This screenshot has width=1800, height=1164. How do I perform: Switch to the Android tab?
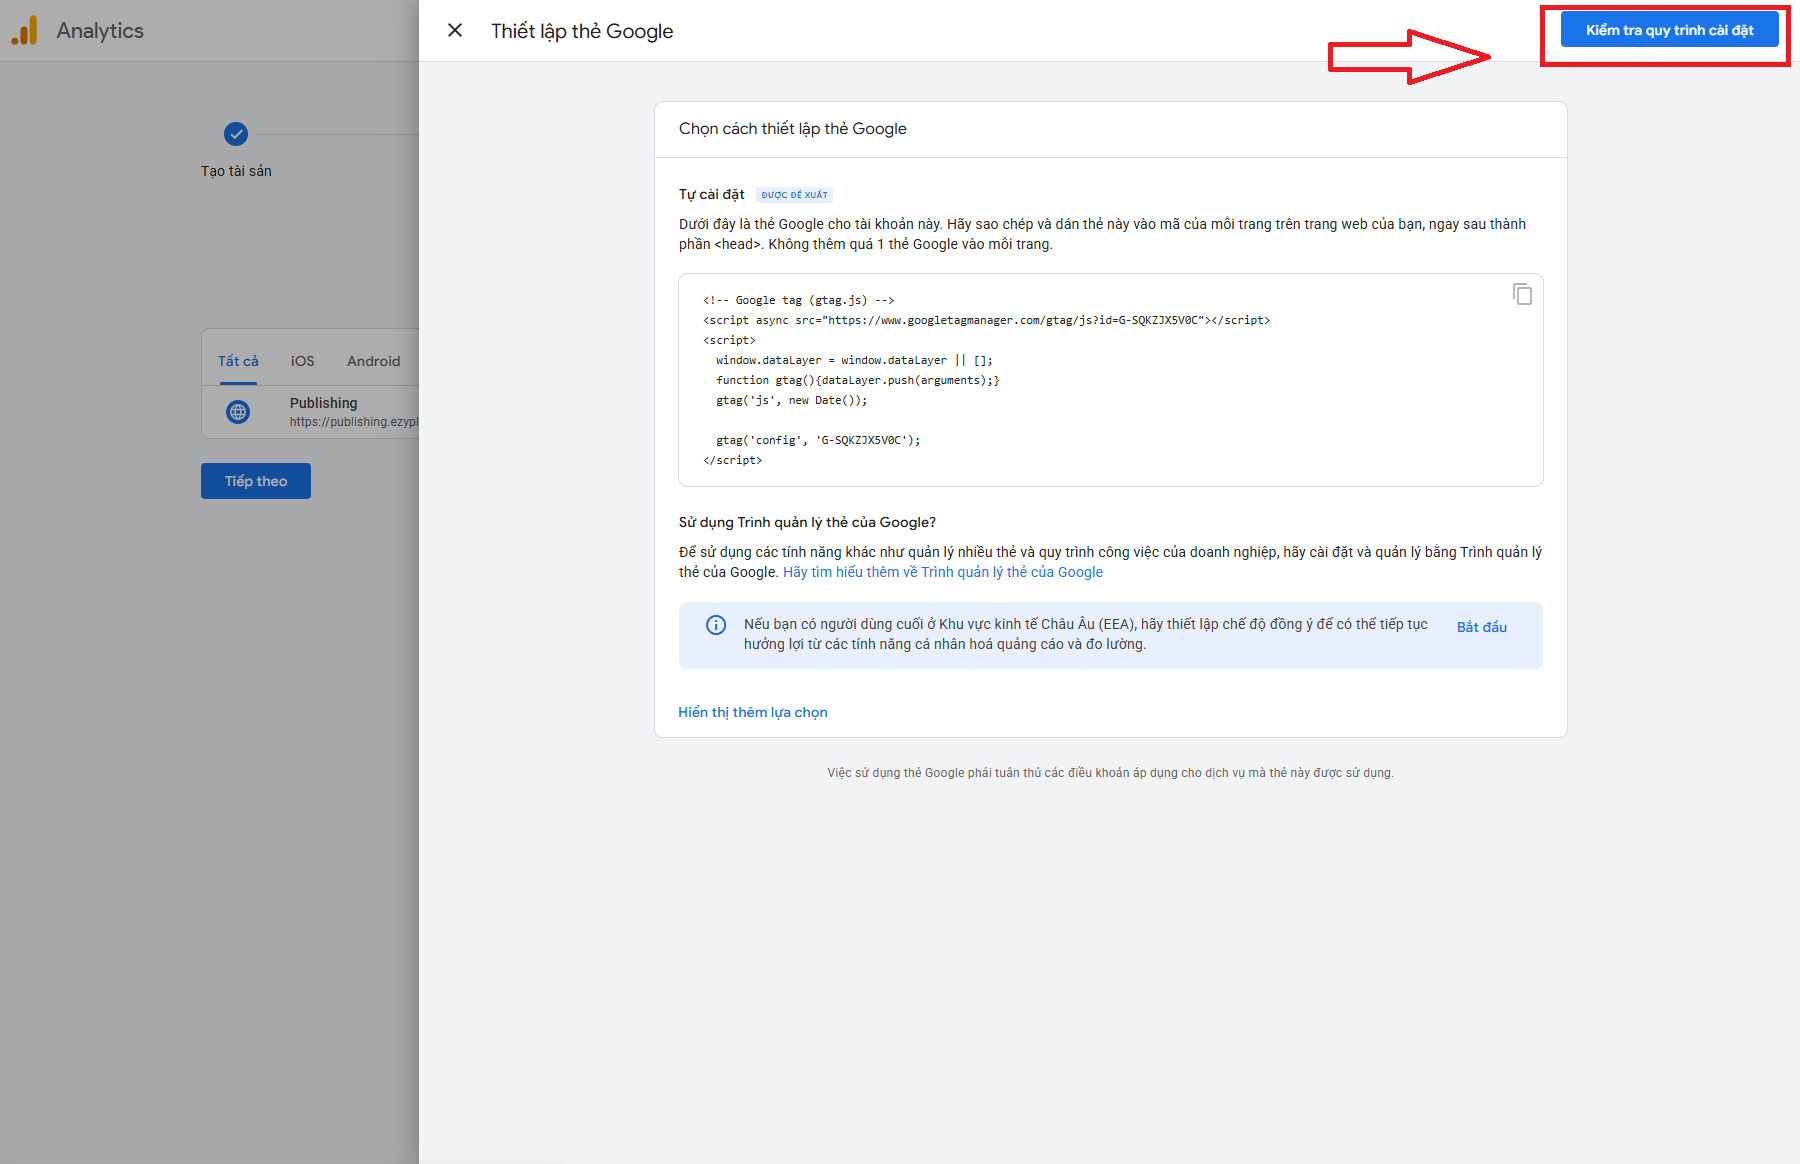pos(374,361)
